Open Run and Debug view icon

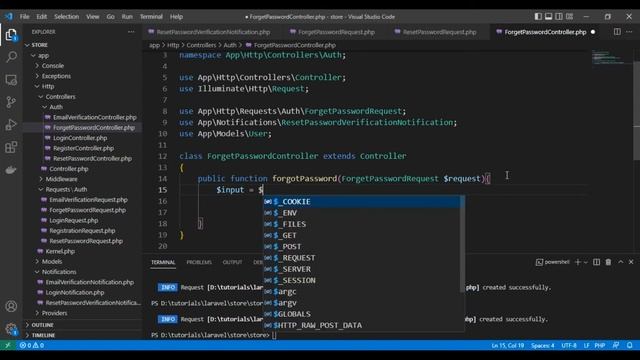click(11, 124)
